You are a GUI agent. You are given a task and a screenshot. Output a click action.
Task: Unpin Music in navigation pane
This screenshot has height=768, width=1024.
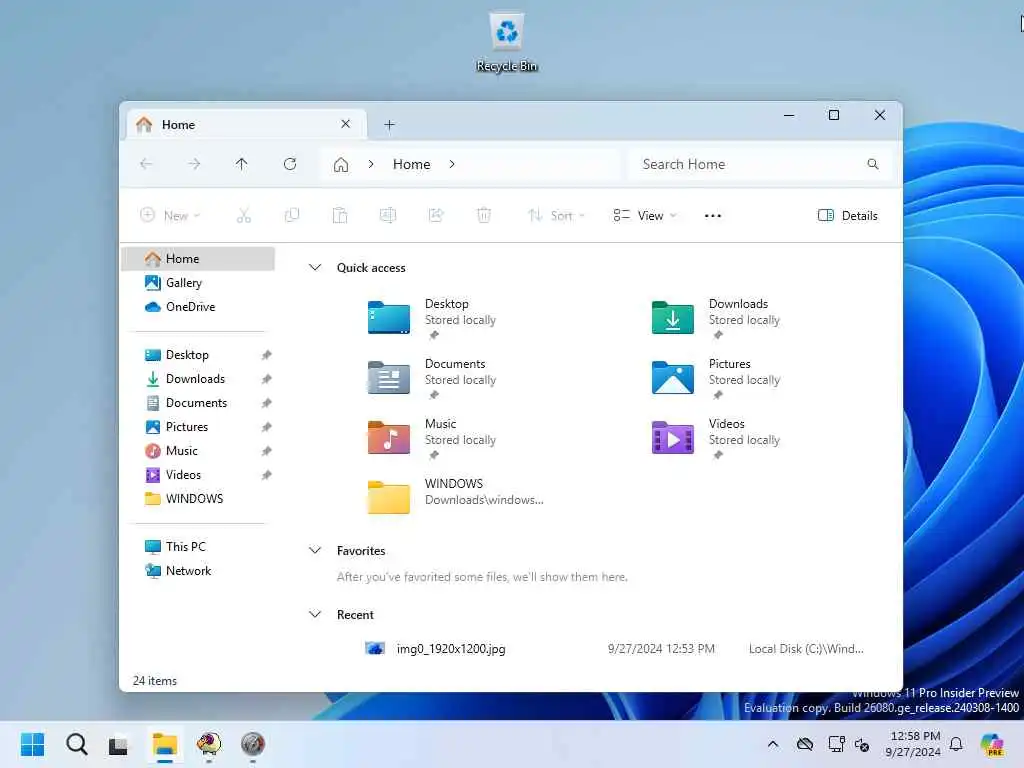266,451
